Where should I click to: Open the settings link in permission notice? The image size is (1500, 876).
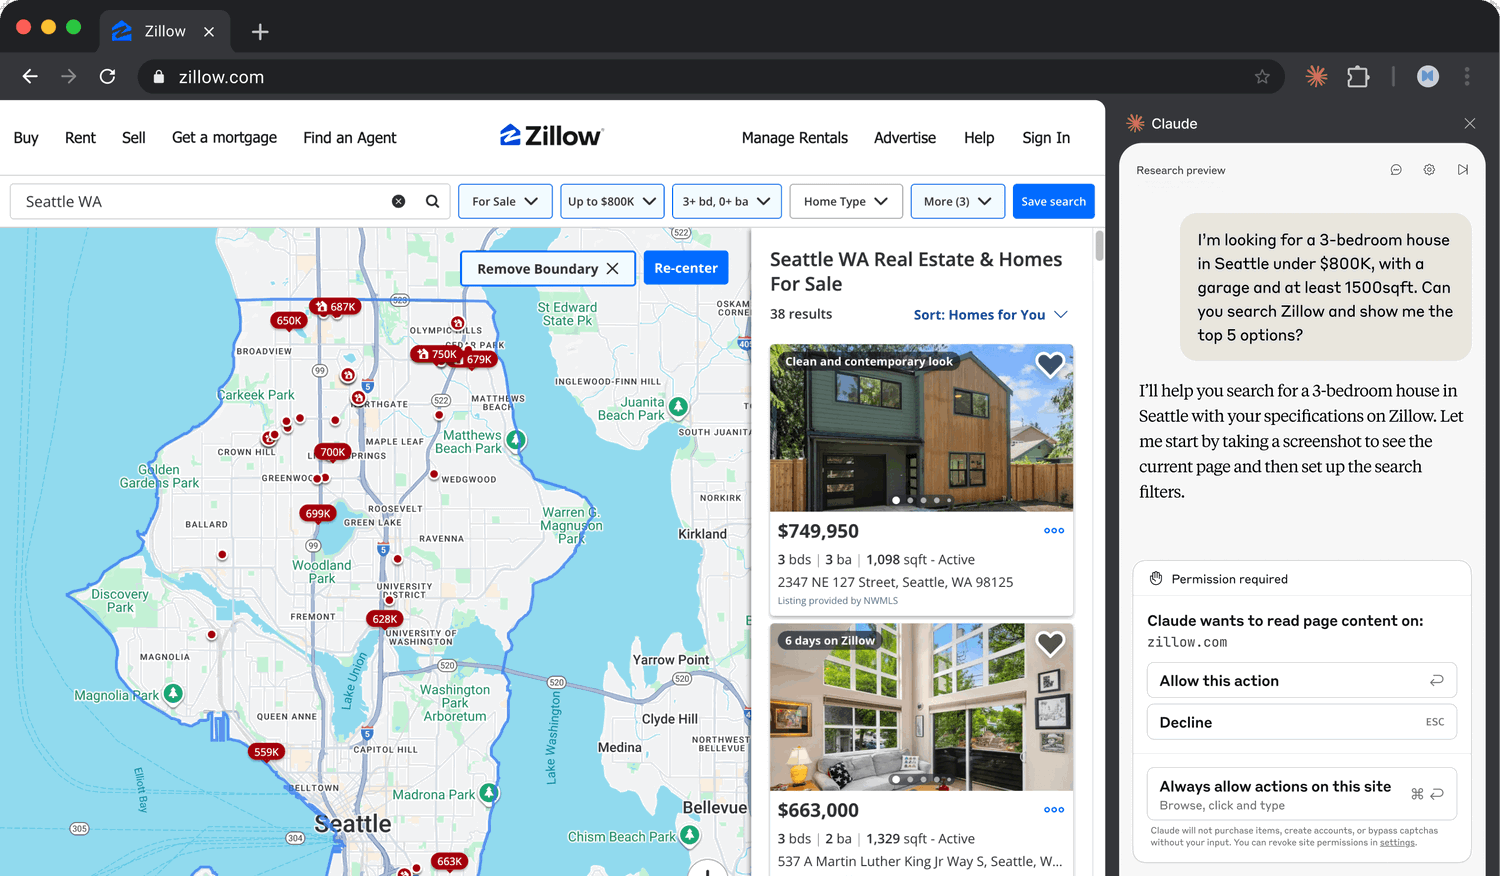(x=1397, y=843)
